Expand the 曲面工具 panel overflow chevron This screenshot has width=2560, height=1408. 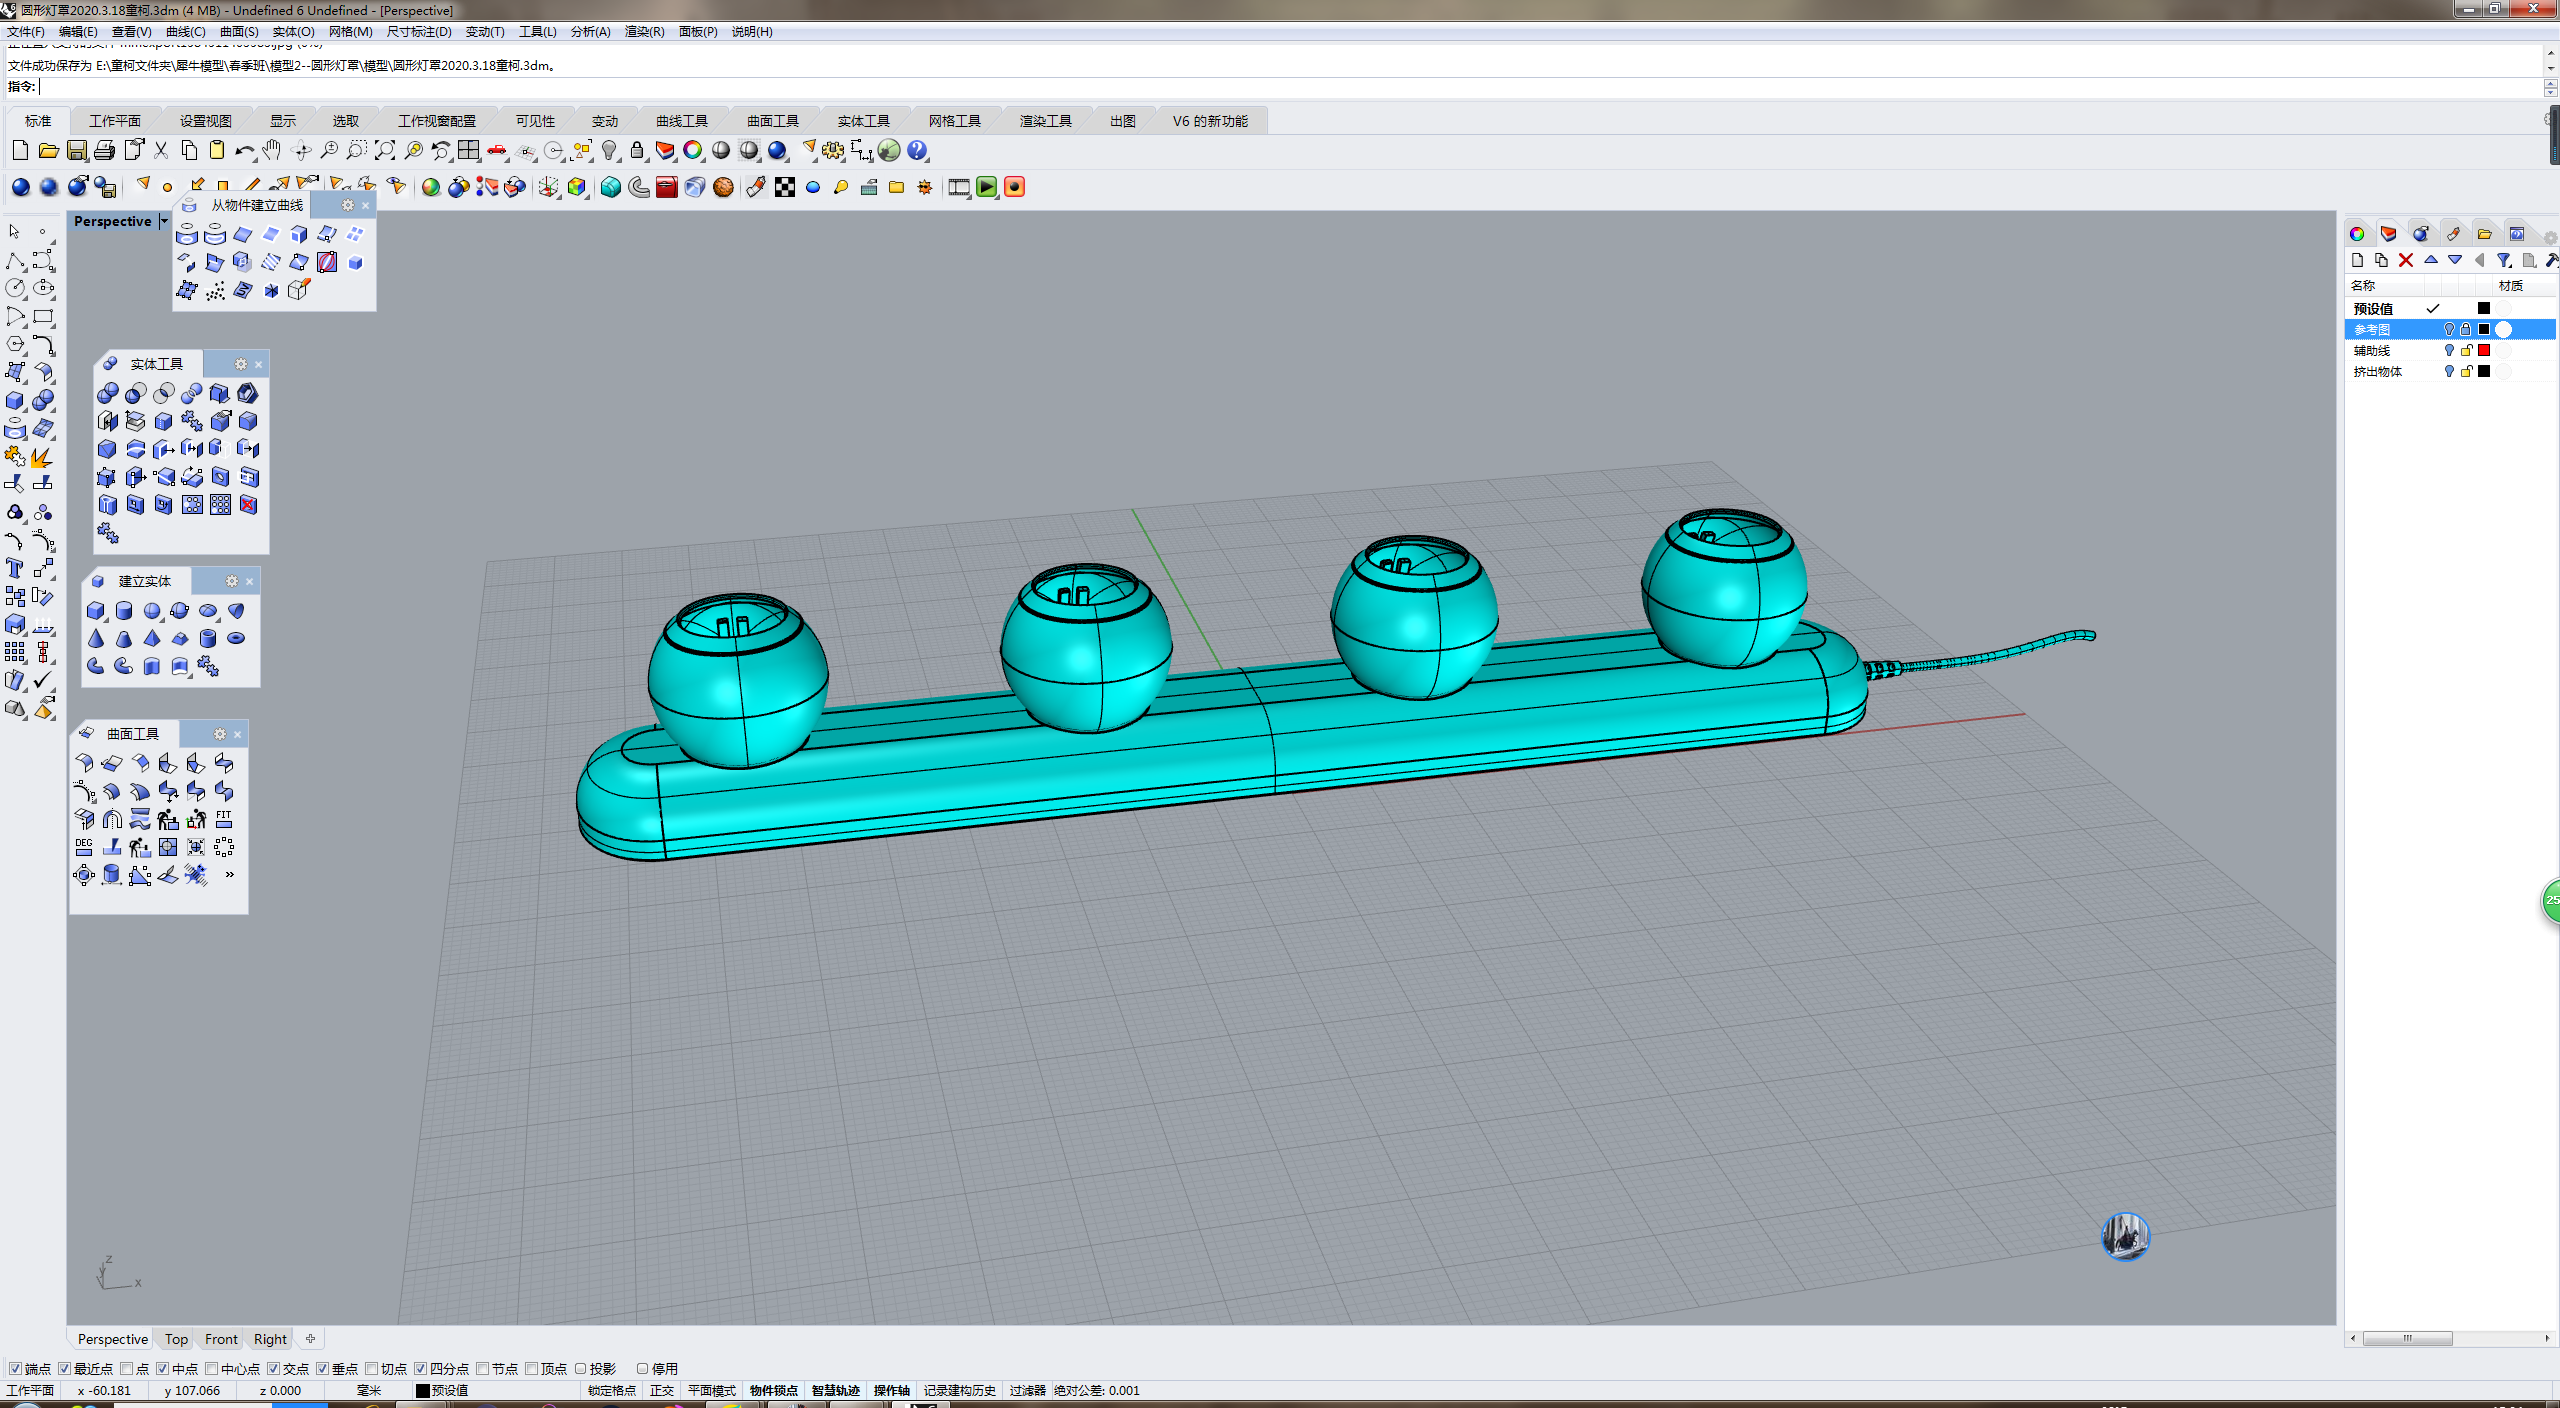pos(229,875)
